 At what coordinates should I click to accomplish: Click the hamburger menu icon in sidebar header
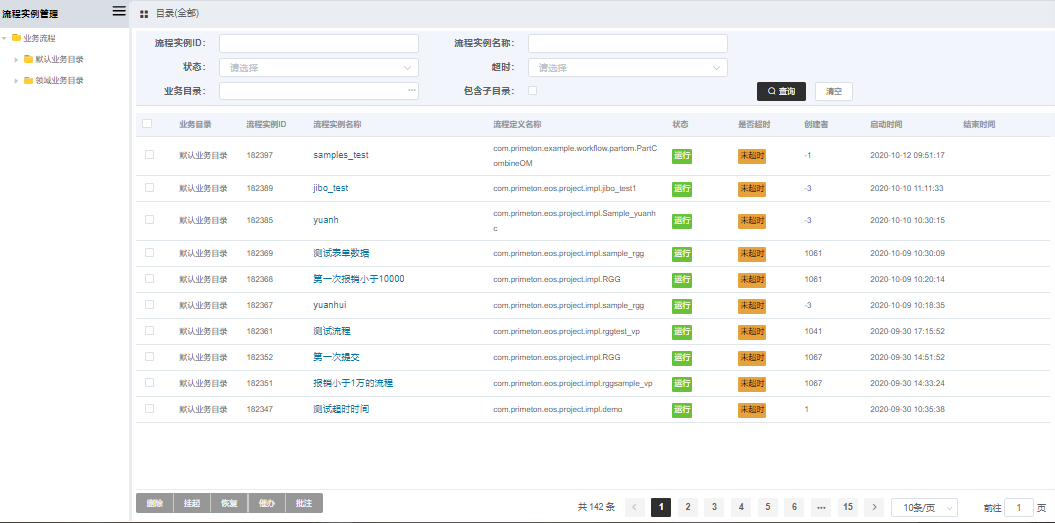click(119, 12)
